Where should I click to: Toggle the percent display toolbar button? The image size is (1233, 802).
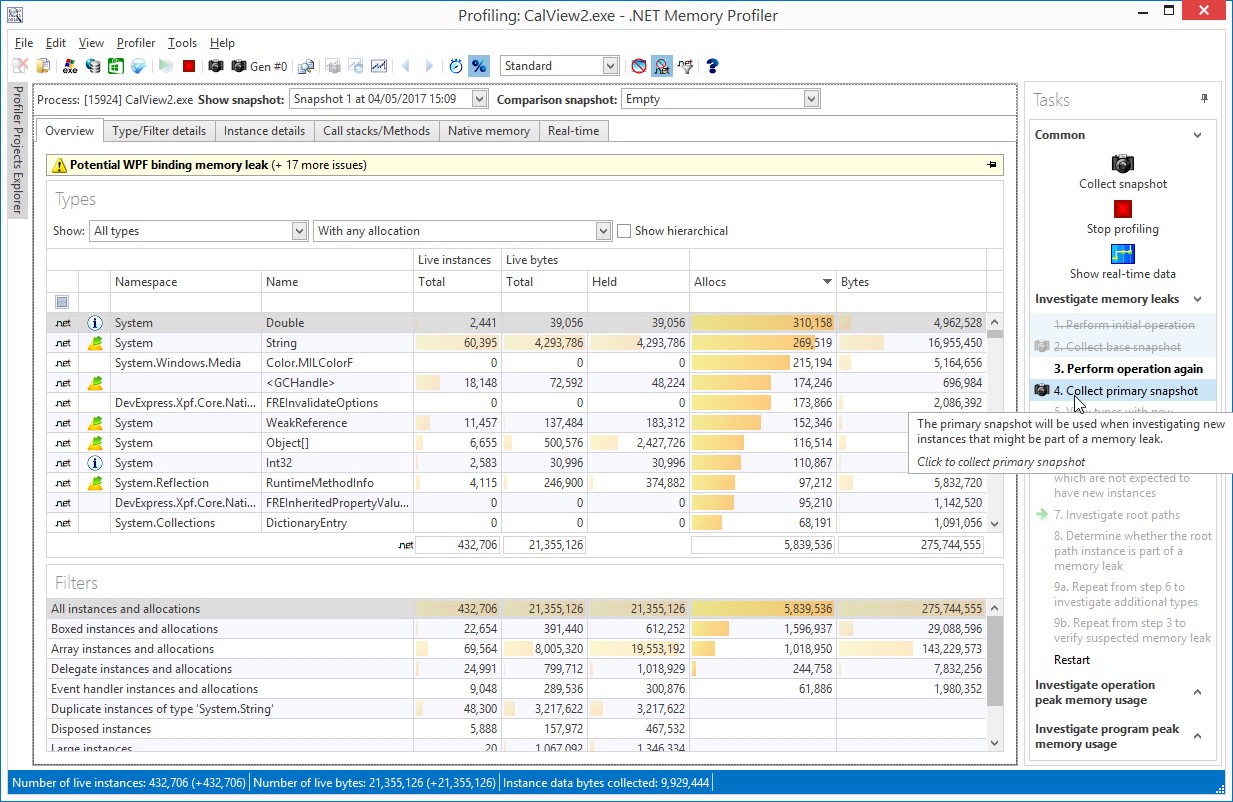pyautogui.click(x=478, y=66)
